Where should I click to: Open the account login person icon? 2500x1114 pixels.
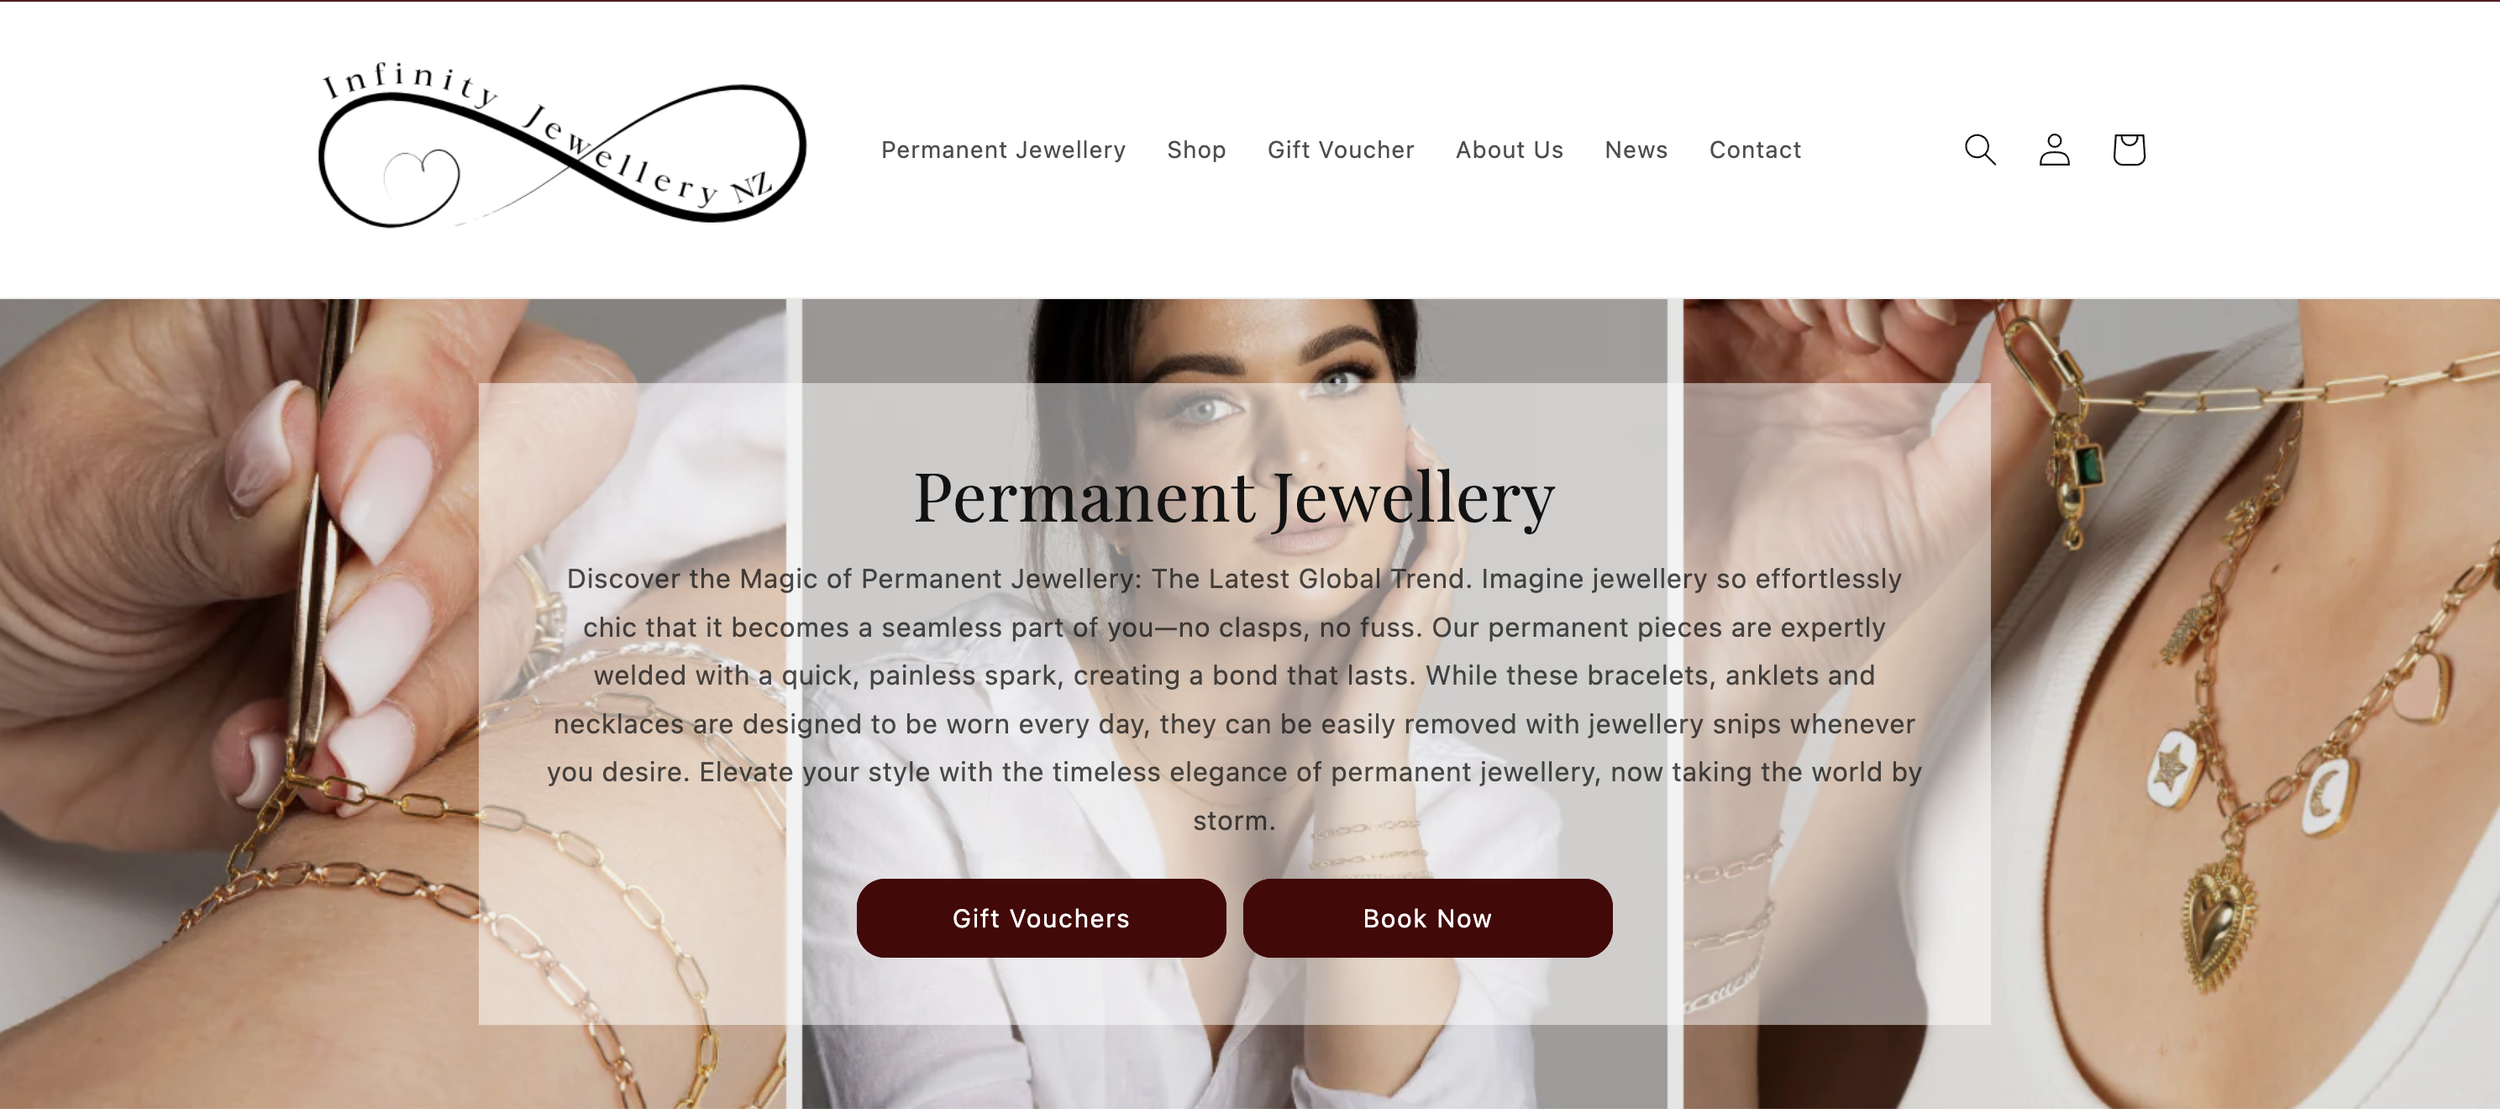pos(2054,150)
